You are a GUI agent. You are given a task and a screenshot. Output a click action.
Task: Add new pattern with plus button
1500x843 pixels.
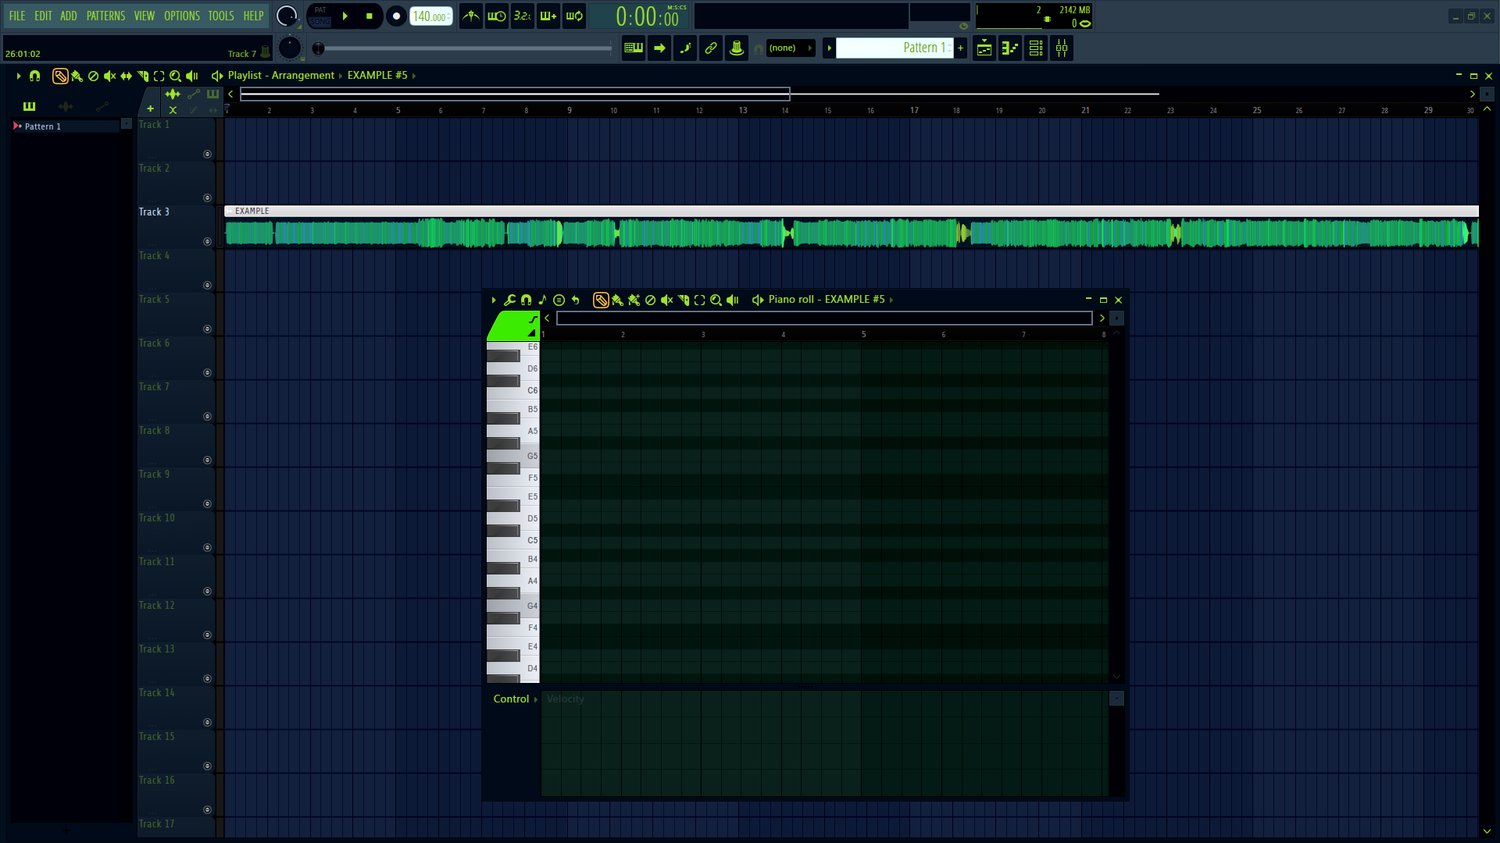pyautogui.click(x=960, y=47)
